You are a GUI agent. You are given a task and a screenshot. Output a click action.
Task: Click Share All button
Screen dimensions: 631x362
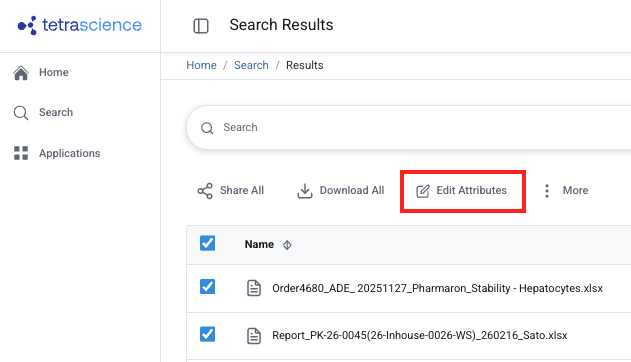point(231,191)
